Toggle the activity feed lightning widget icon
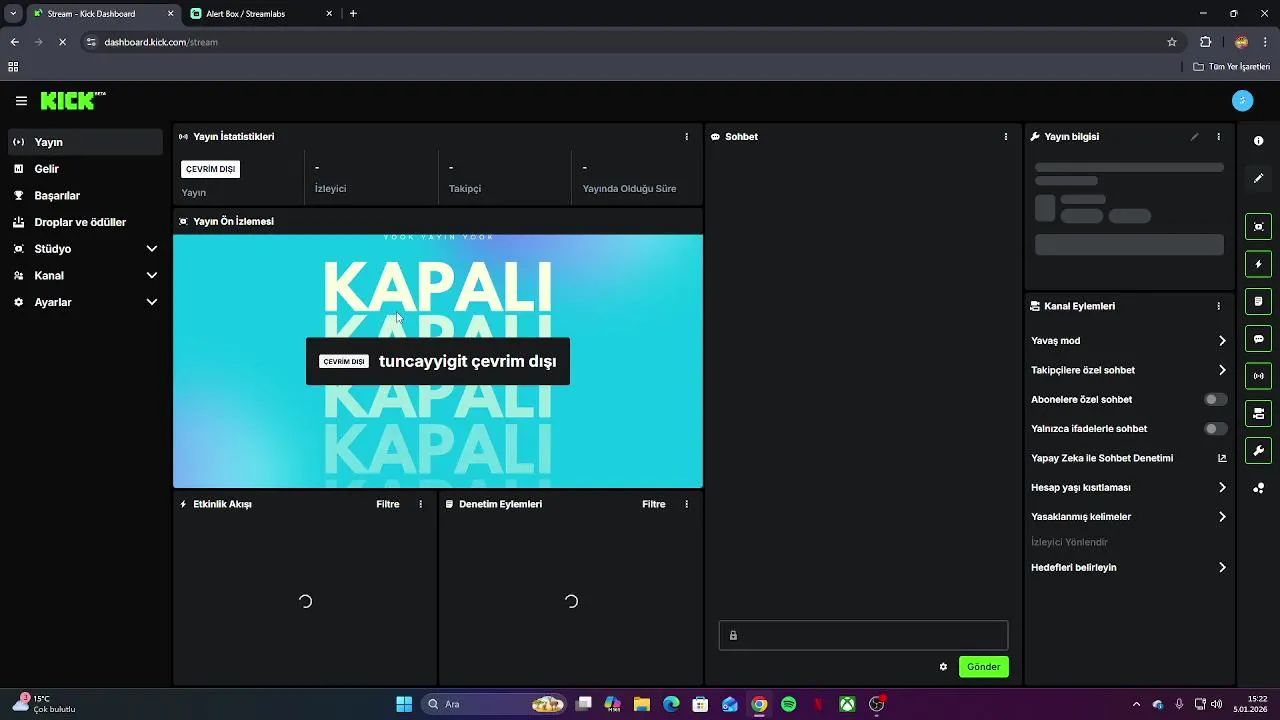 coord(1258,264)
